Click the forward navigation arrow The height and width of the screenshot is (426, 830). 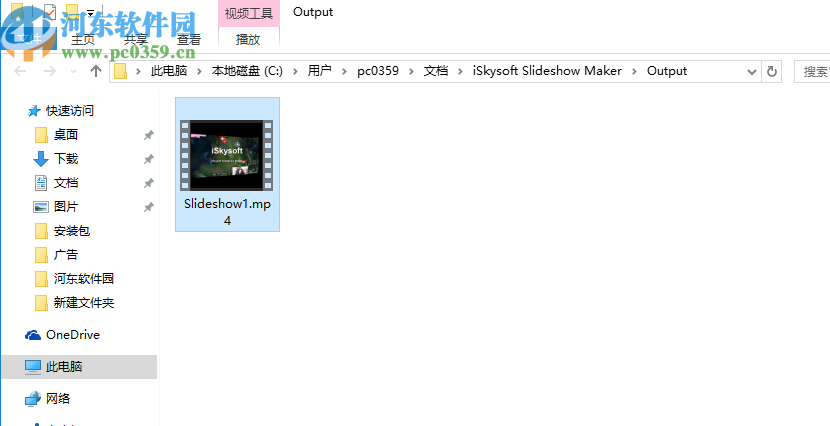pos(50,71)
